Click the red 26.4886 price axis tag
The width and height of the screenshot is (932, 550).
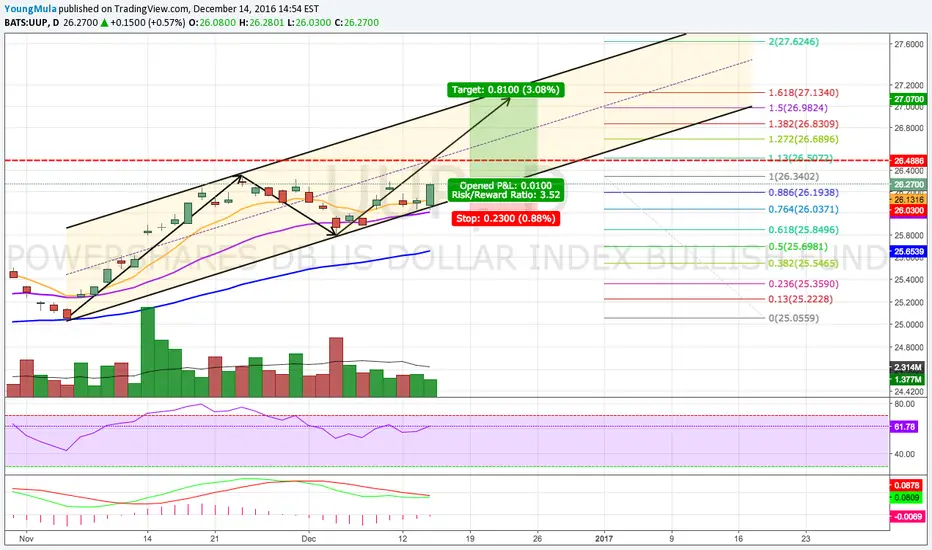click(x=909, y=161)
